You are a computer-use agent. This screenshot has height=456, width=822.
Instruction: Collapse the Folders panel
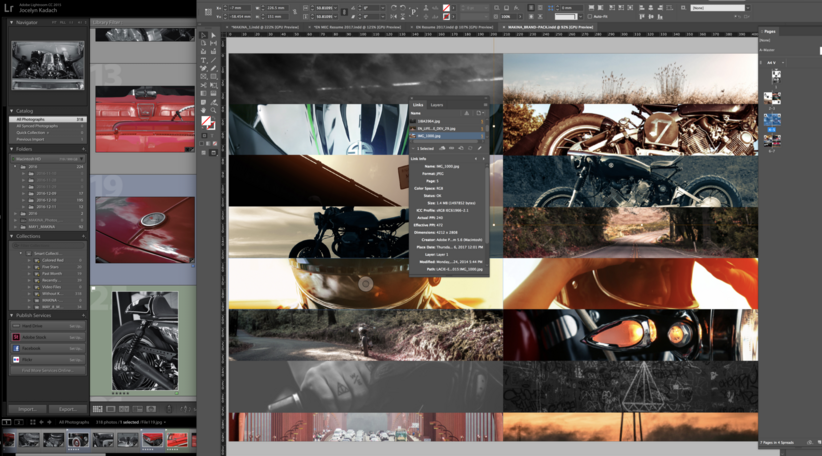tap(12, 149)
